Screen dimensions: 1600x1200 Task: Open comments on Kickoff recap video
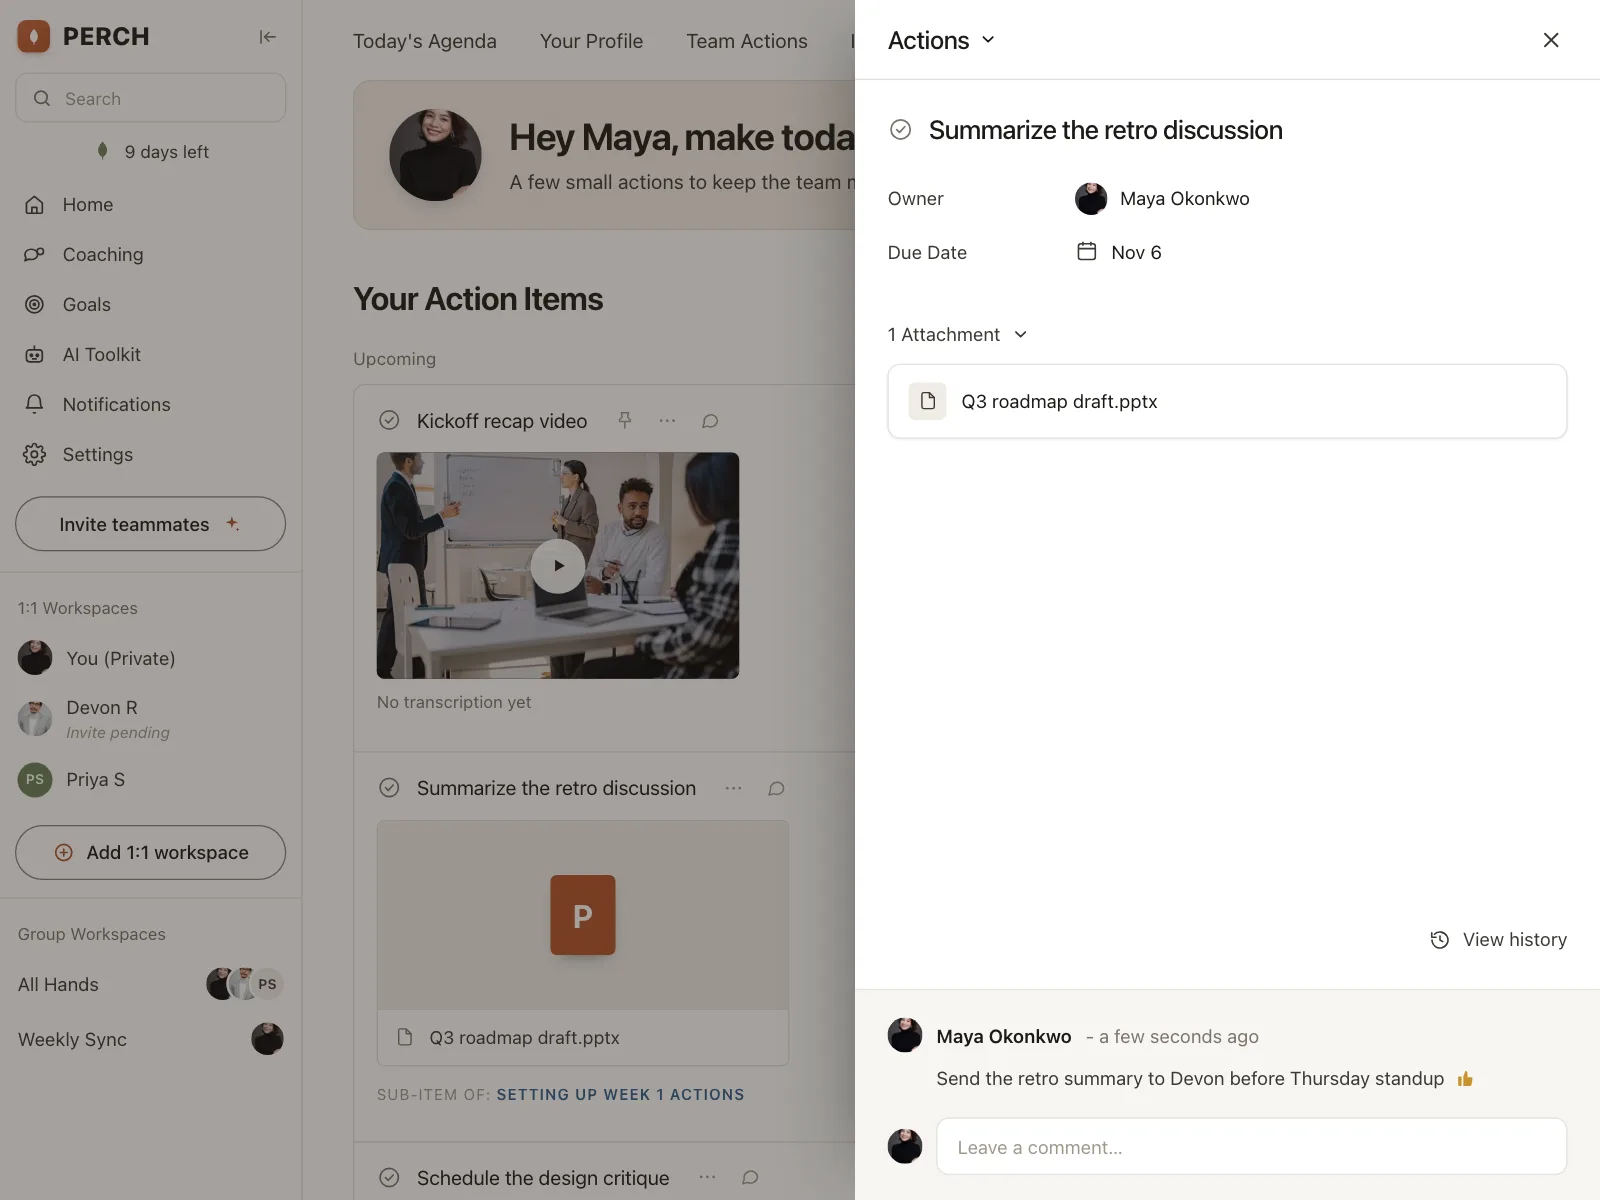pos(710,421)
